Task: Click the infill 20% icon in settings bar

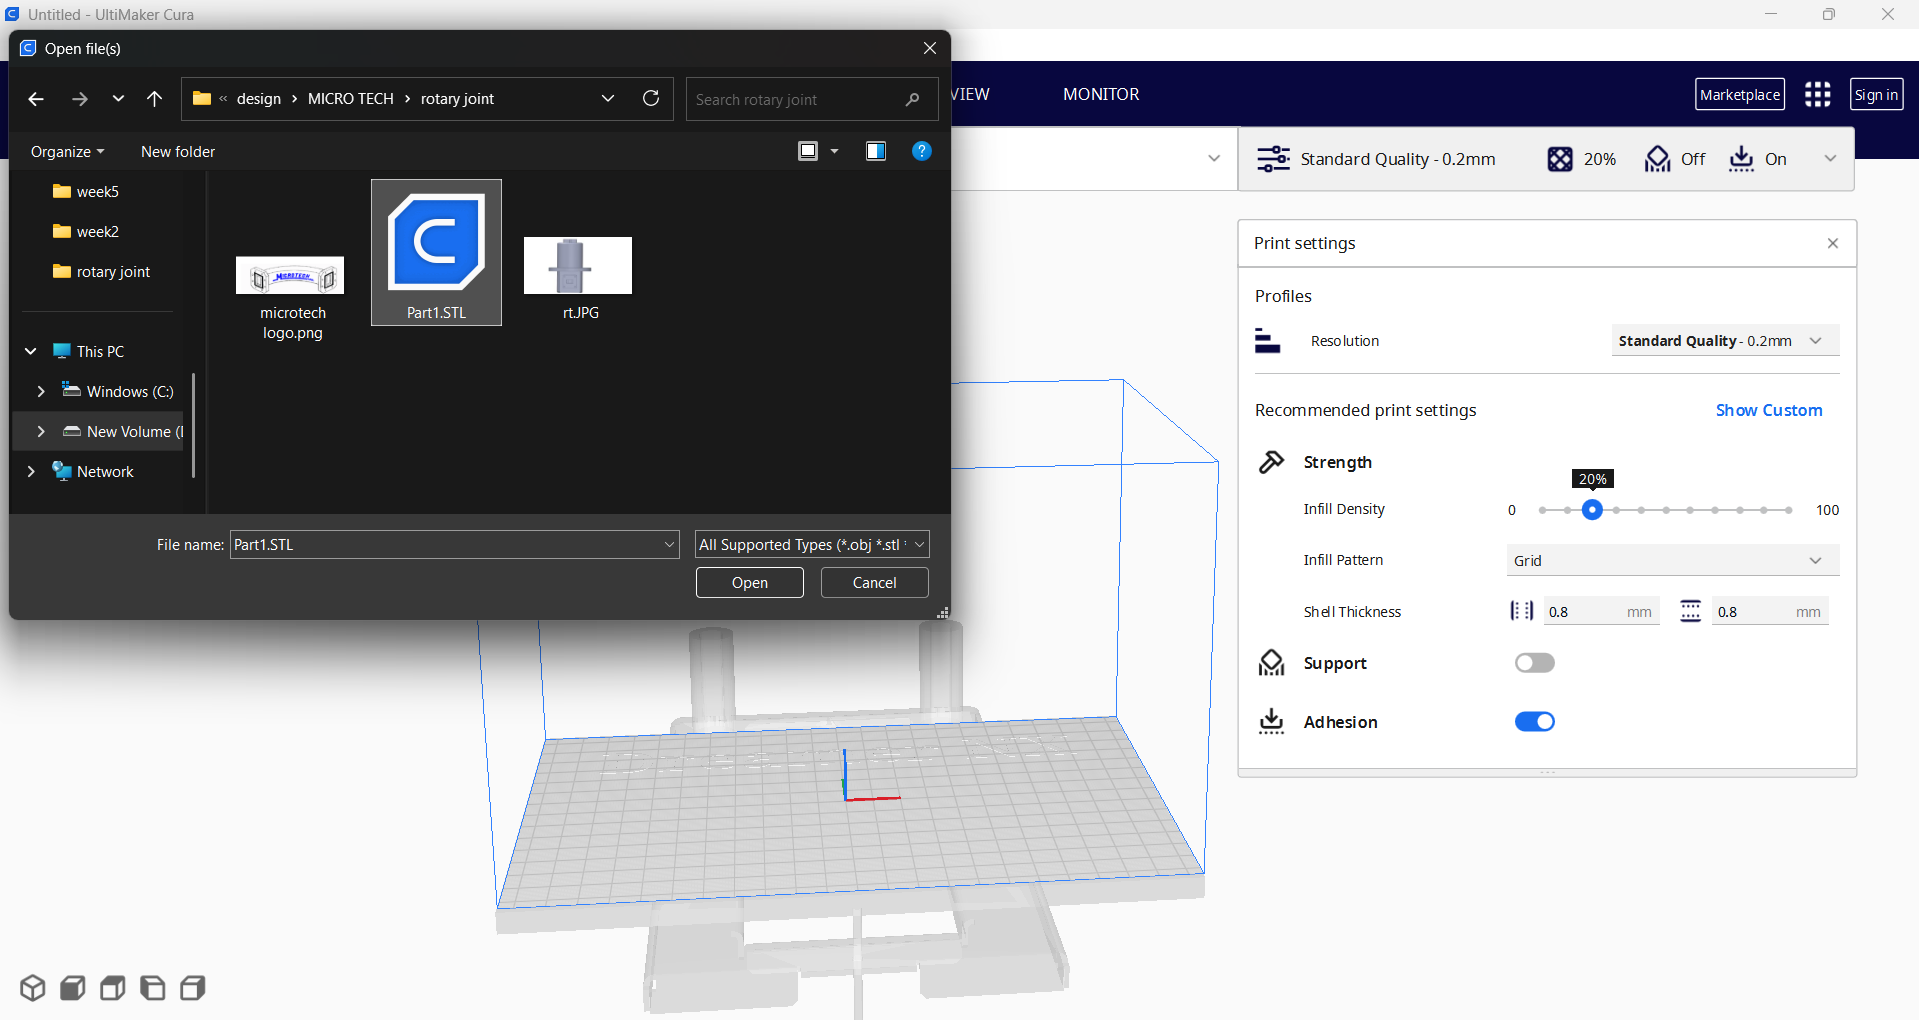Action: [x=1560, y=159]
